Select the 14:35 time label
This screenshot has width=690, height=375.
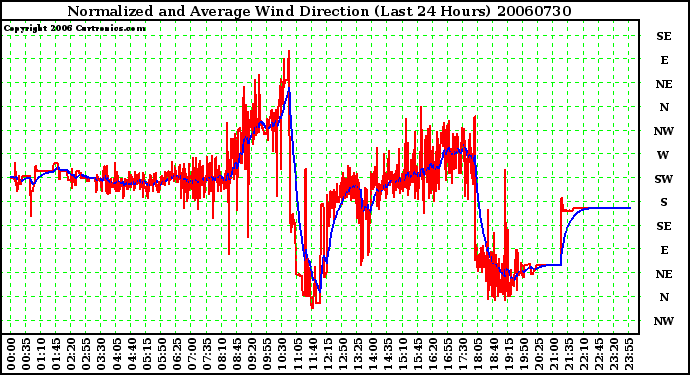pos(388,354)
